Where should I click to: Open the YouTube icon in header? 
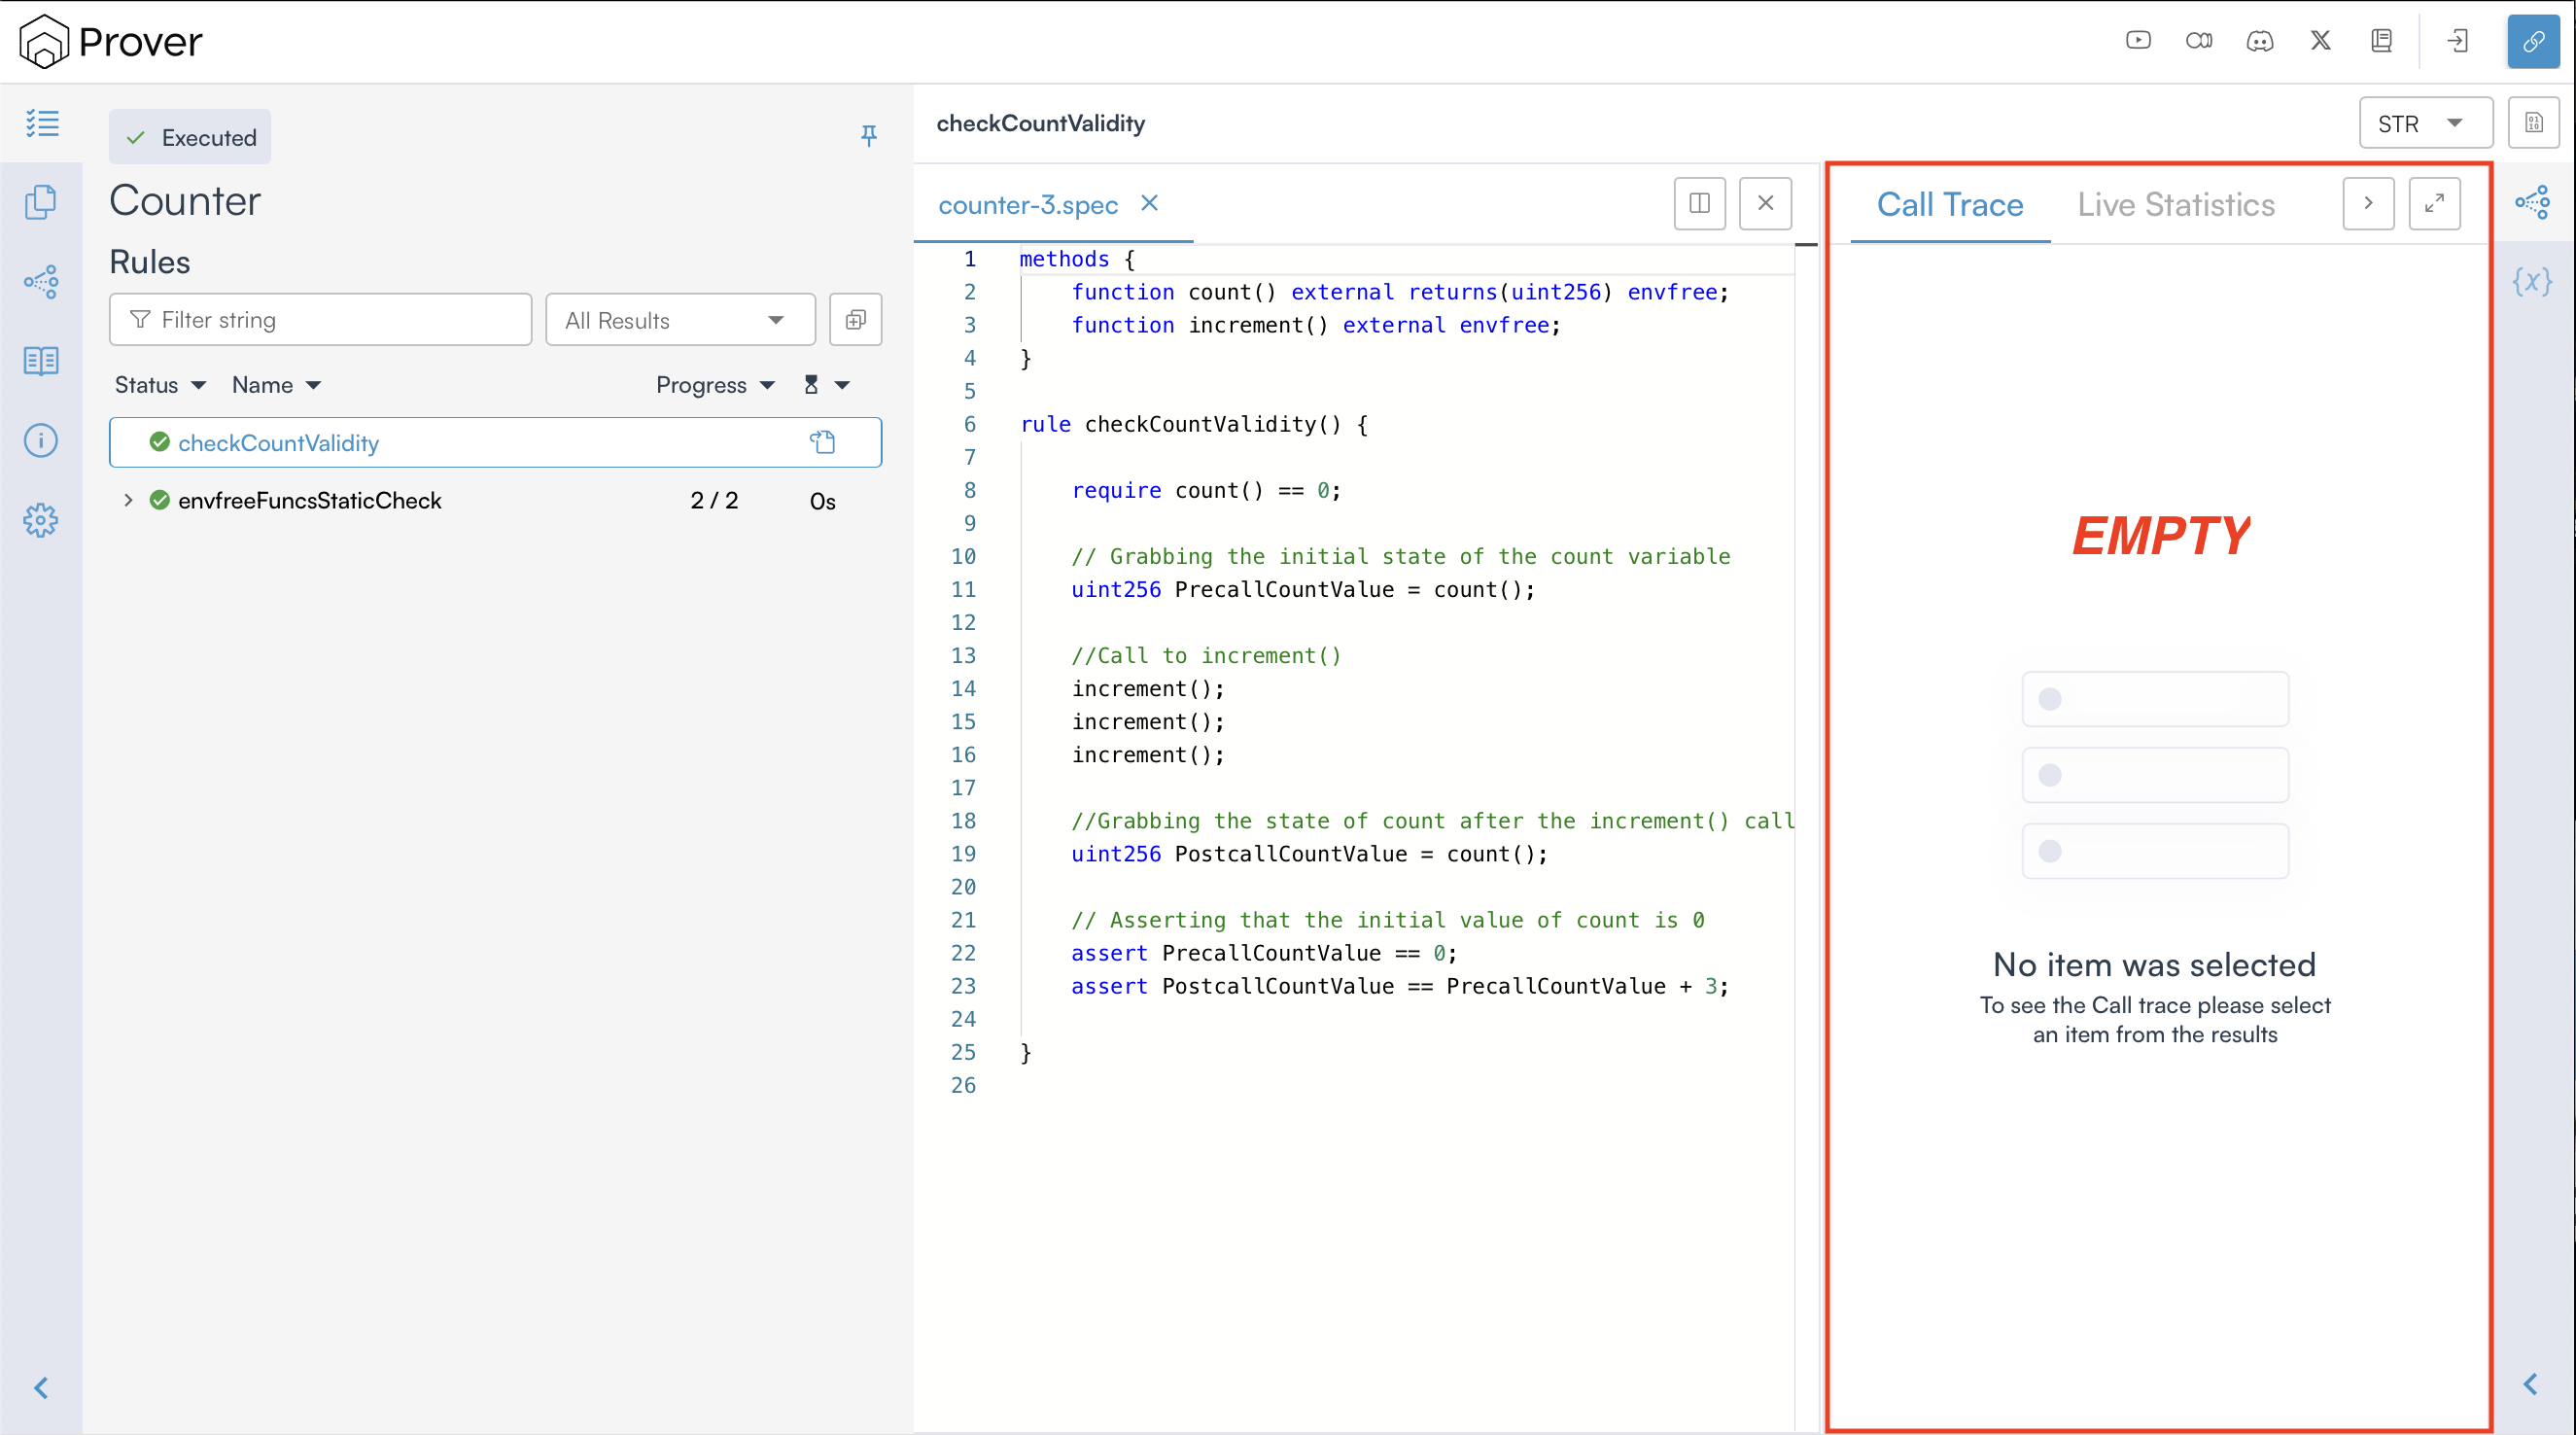point(2137,41)
